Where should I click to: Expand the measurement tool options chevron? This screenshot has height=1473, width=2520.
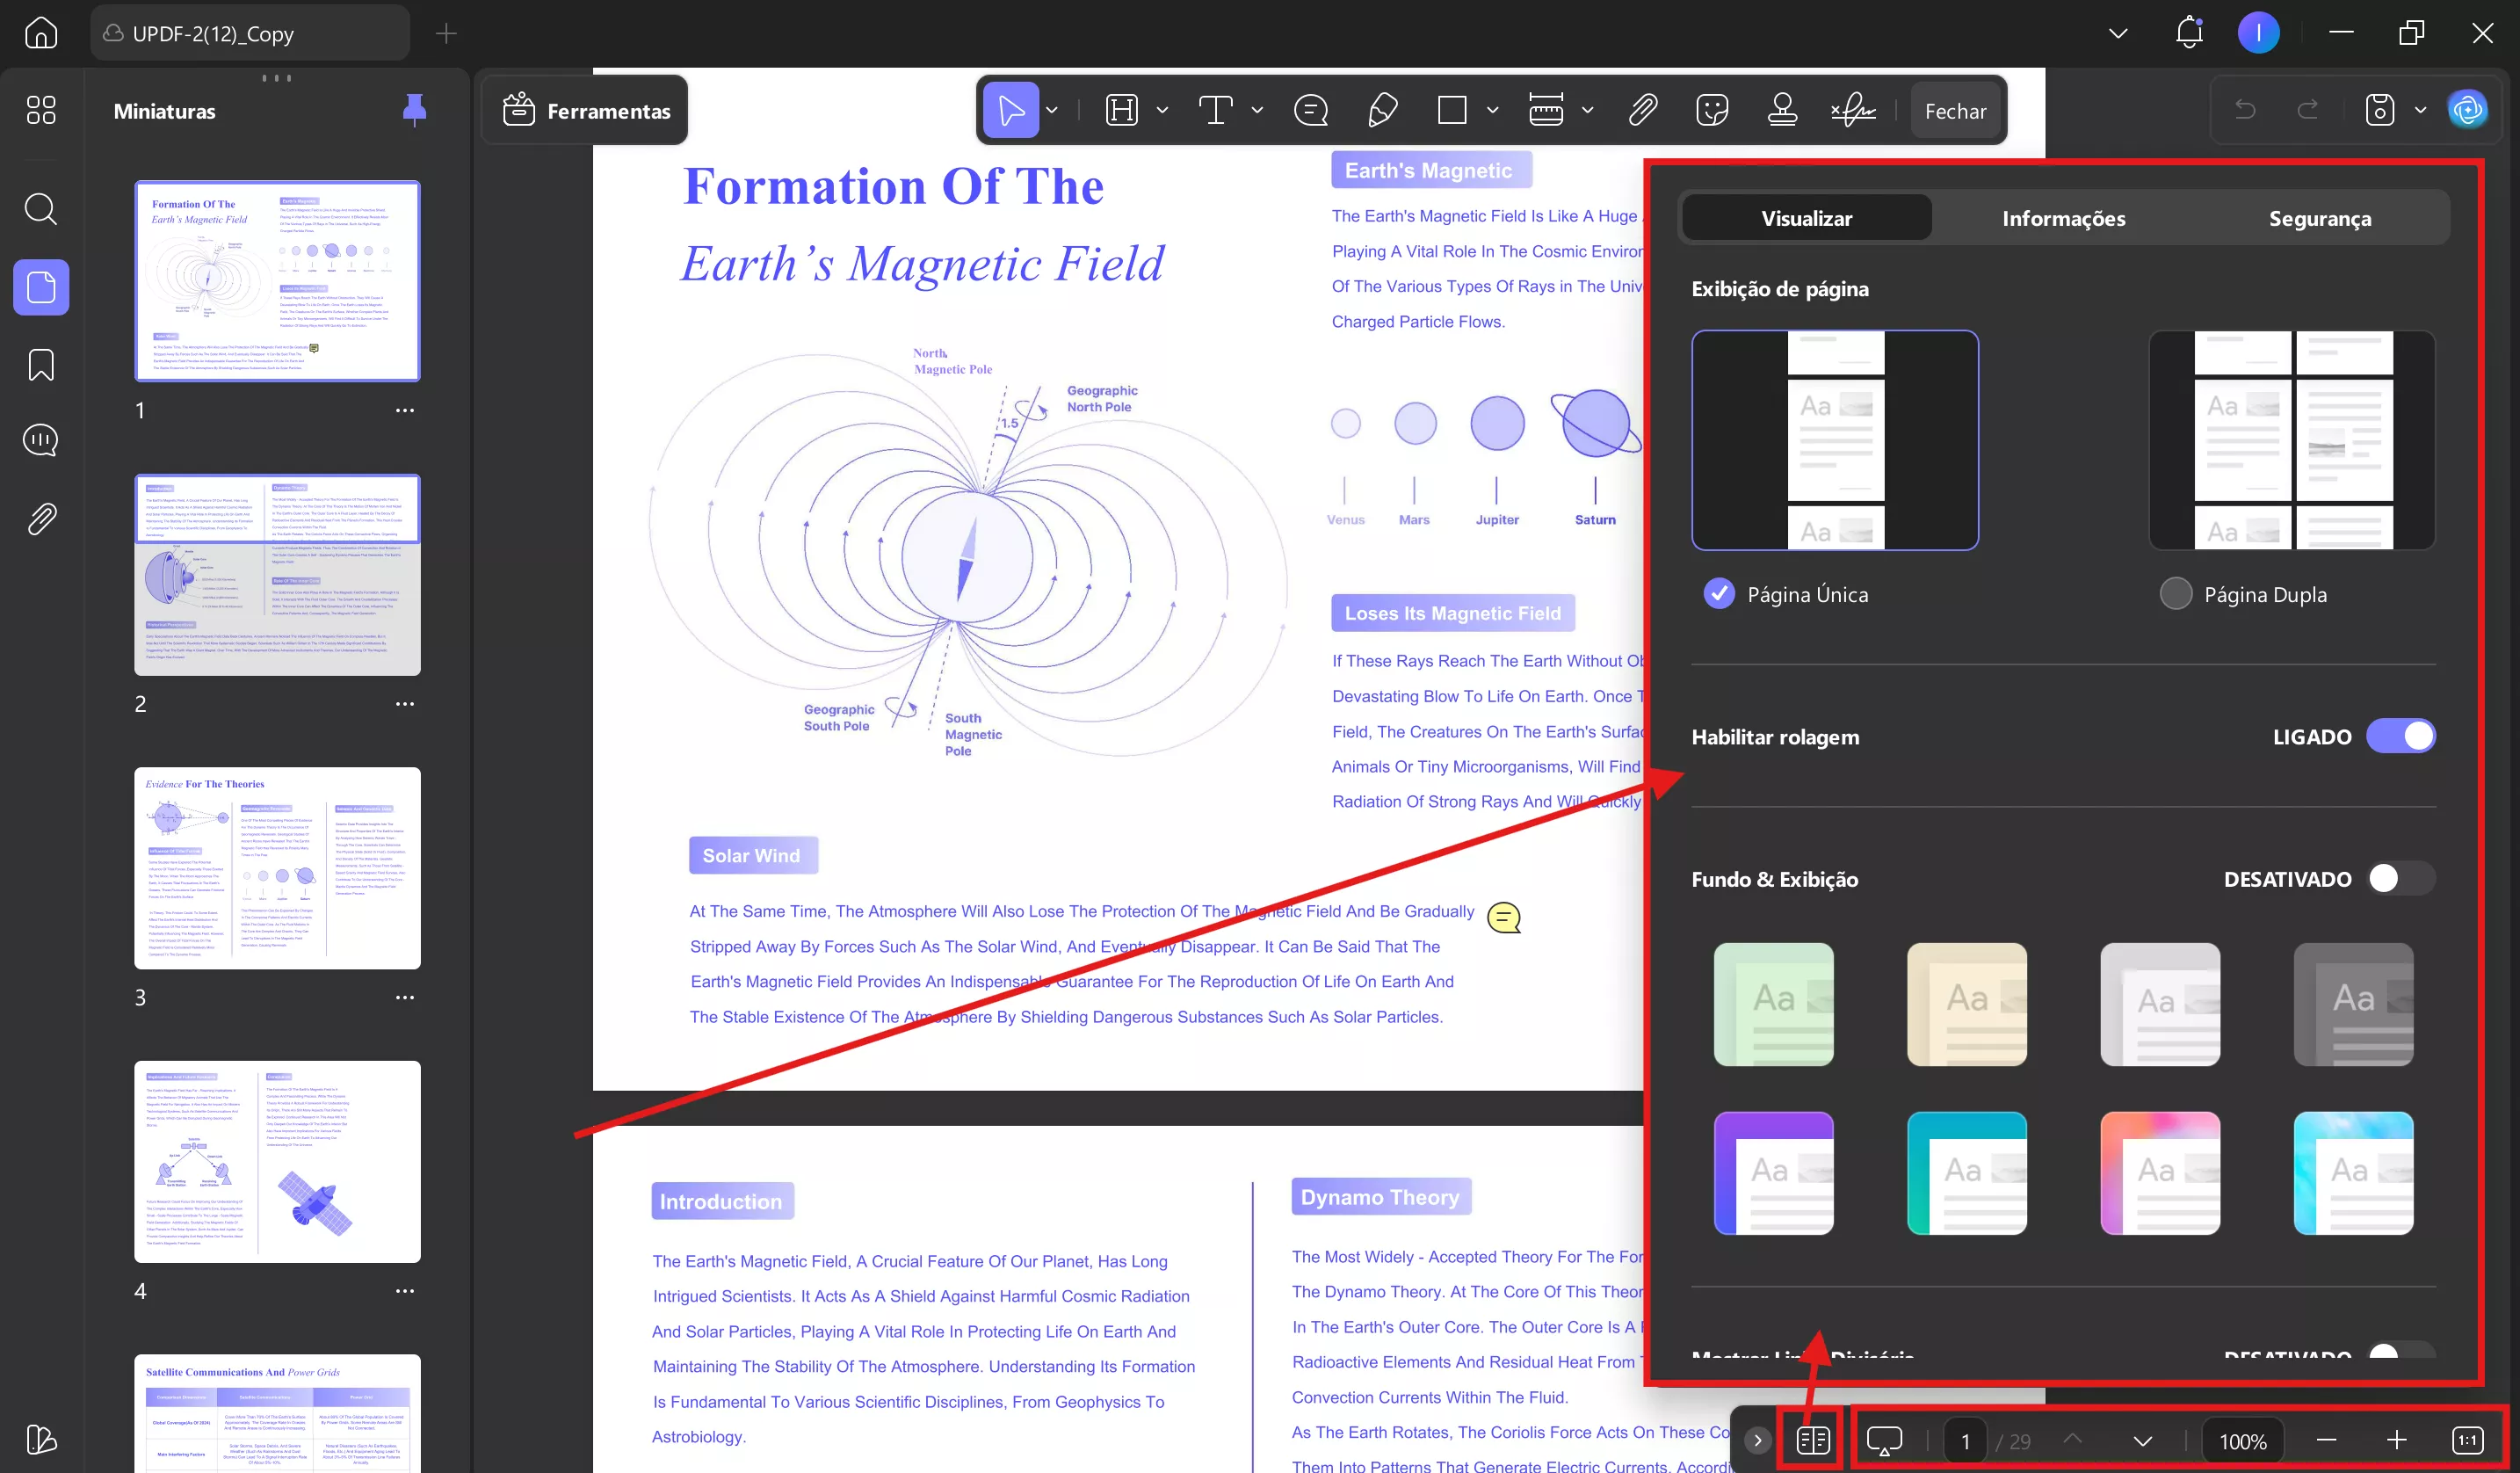click(1588, 109)
